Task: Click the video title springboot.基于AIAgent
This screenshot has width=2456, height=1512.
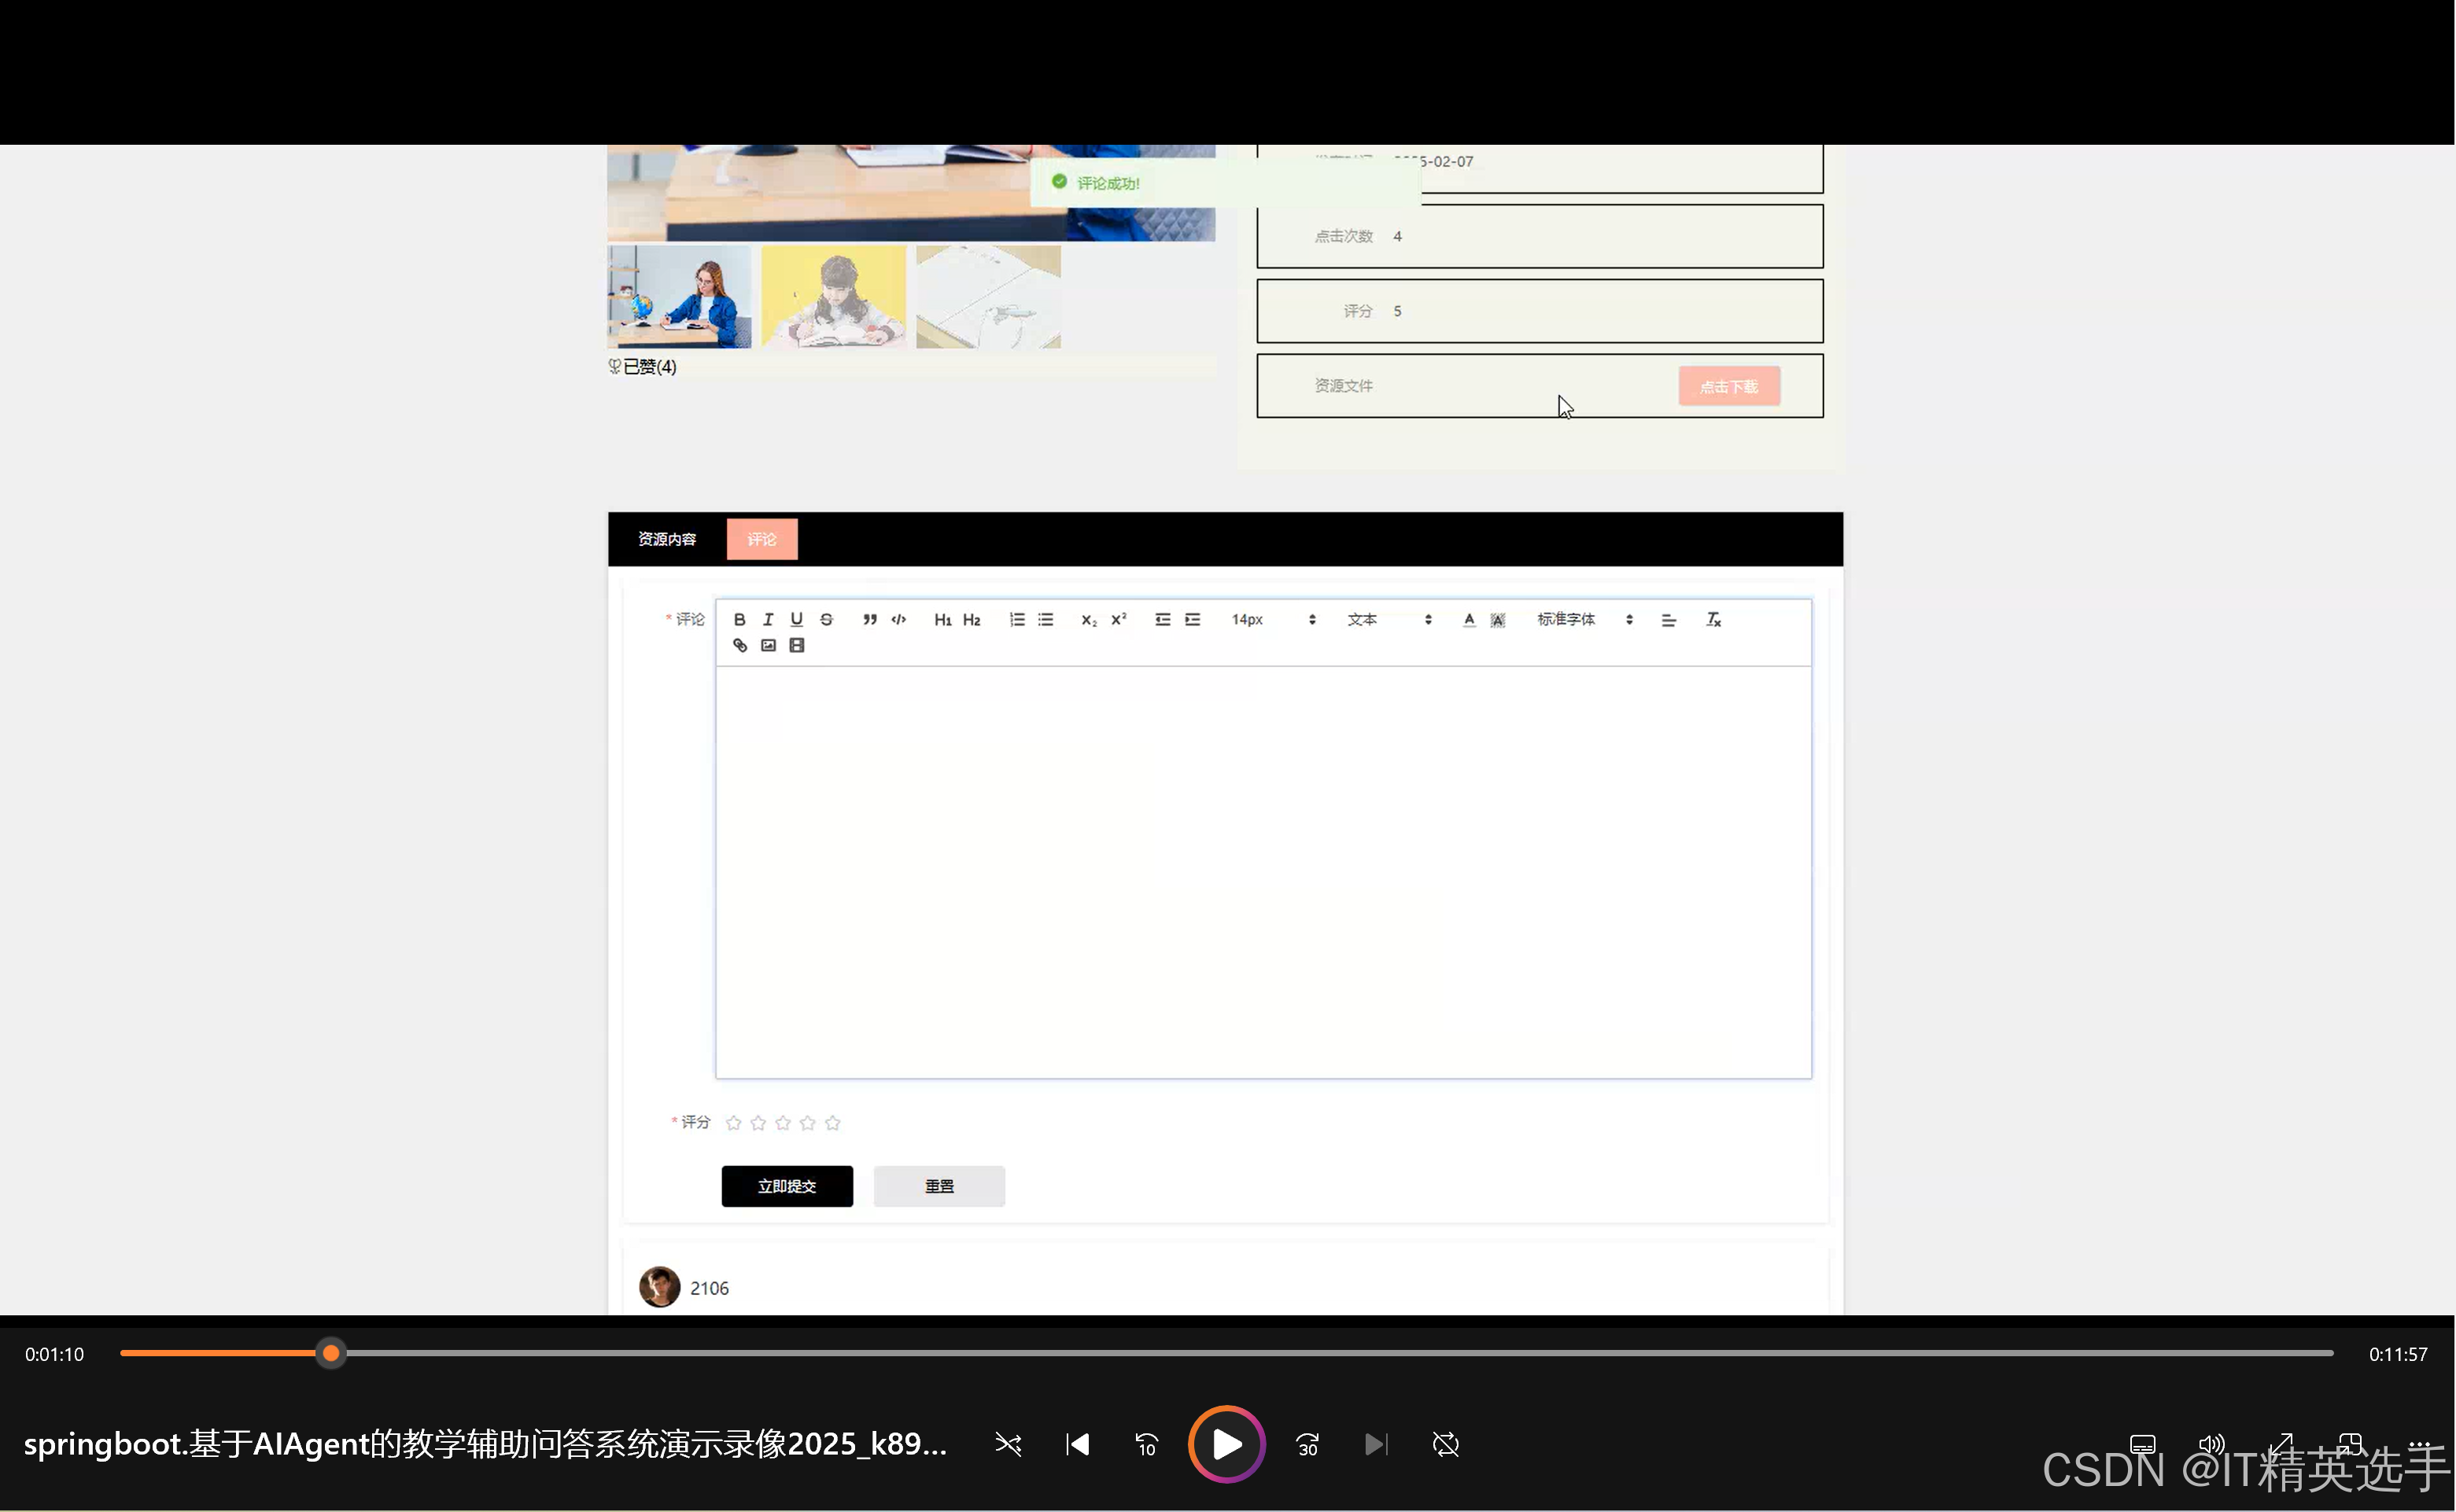Action: click(x=485, y=1444)
